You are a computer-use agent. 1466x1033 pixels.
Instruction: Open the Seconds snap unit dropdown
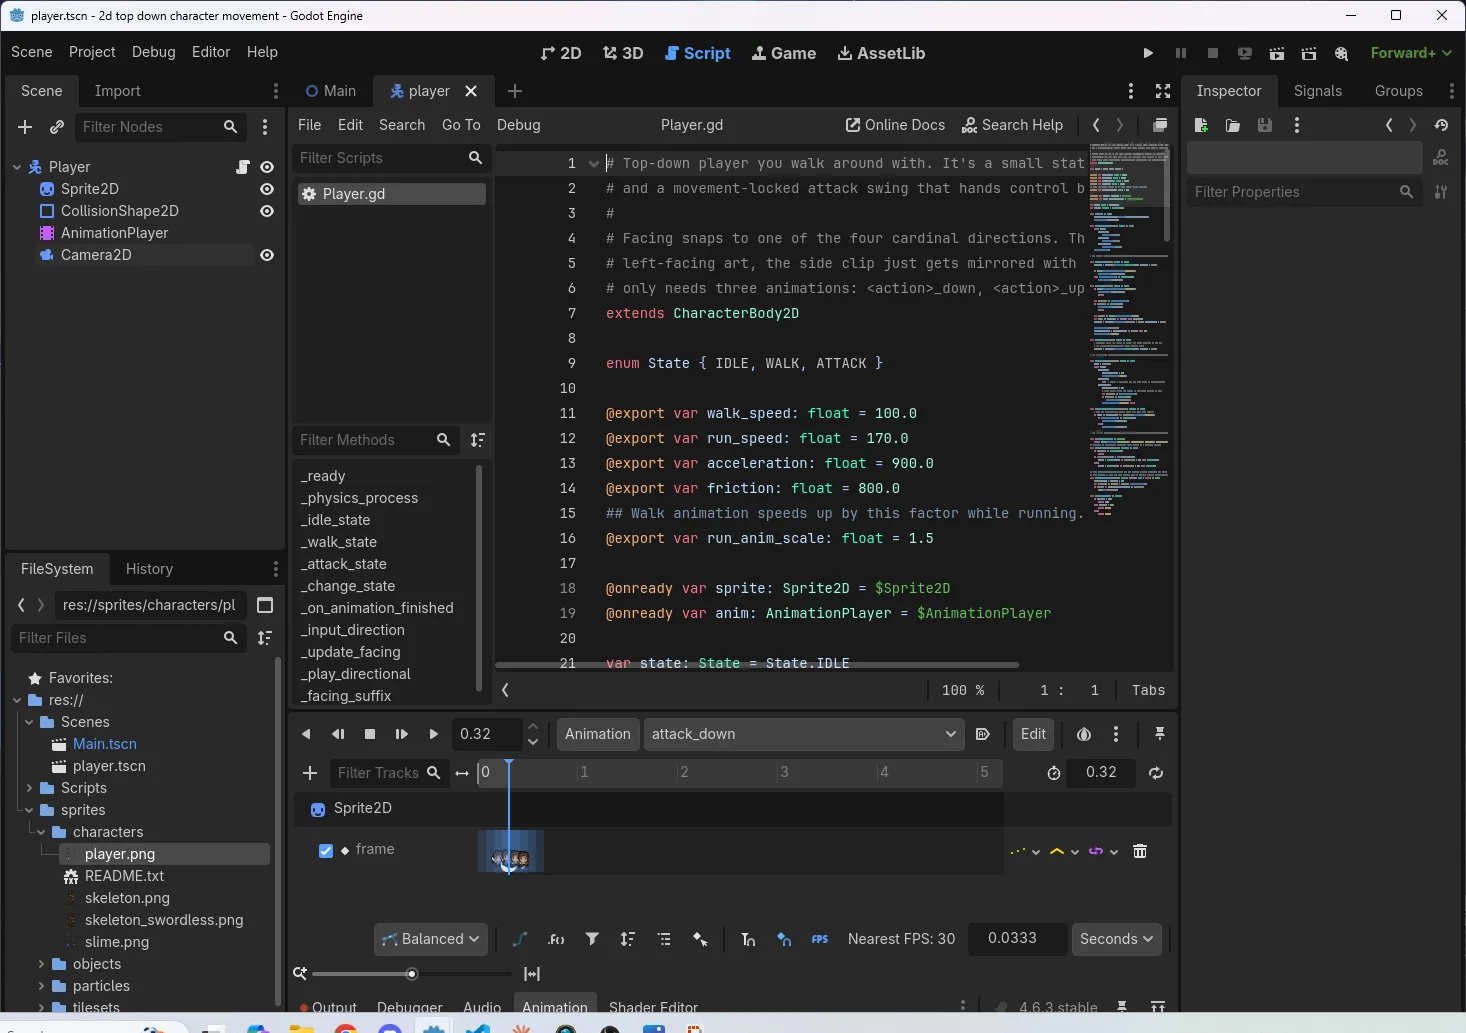pyautogui.click(x=1117, y=939)
